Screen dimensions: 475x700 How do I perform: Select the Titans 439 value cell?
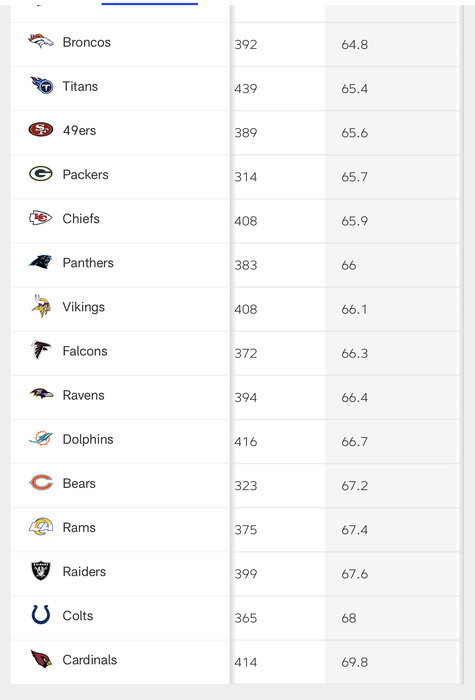278,88
